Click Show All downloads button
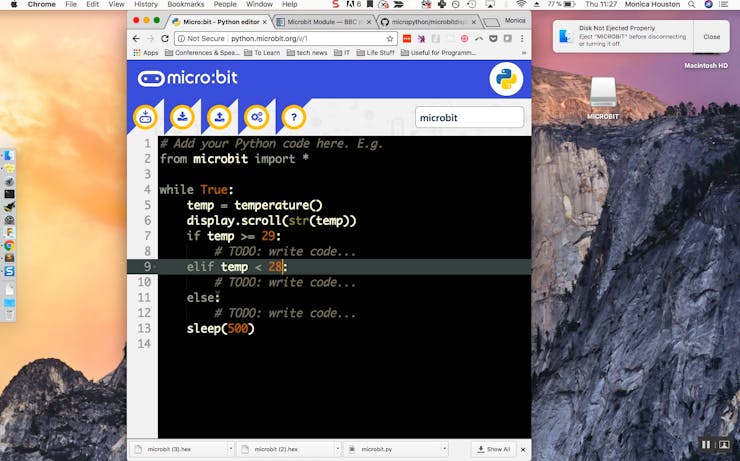The width and height of the screenshot is (740, 461). [493, 449]
